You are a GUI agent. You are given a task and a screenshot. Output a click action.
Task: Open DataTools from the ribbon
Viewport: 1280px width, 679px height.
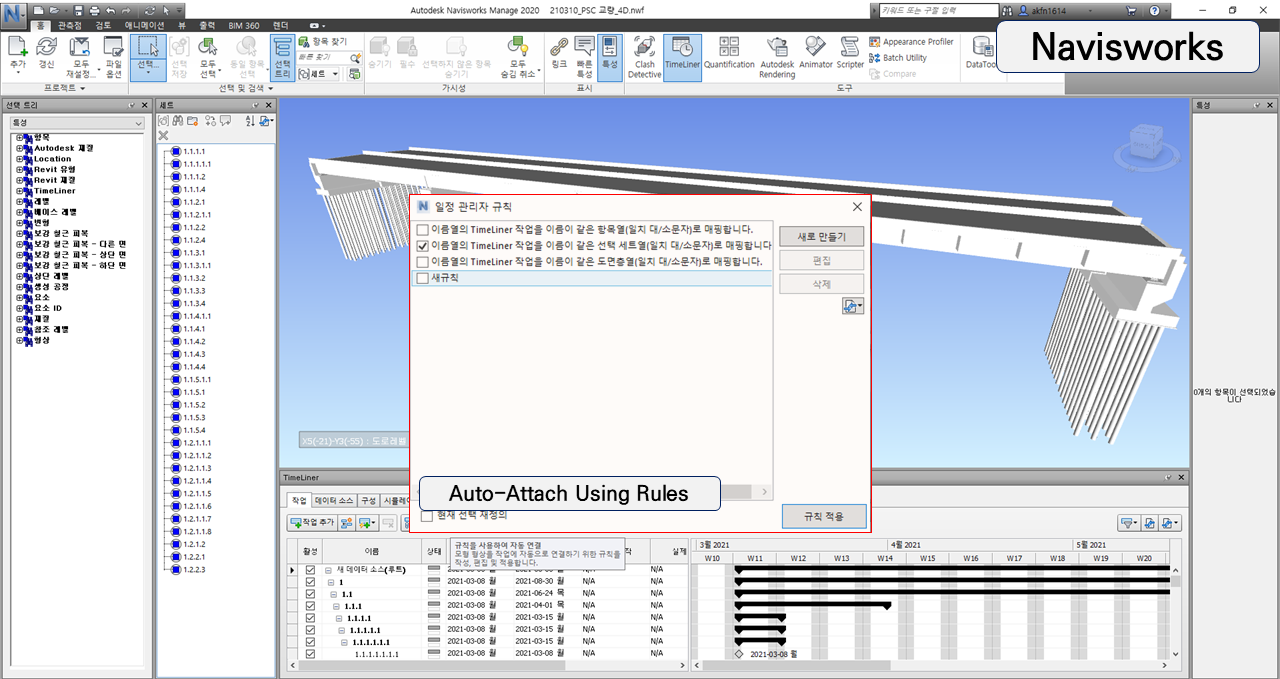click(982, 53)
